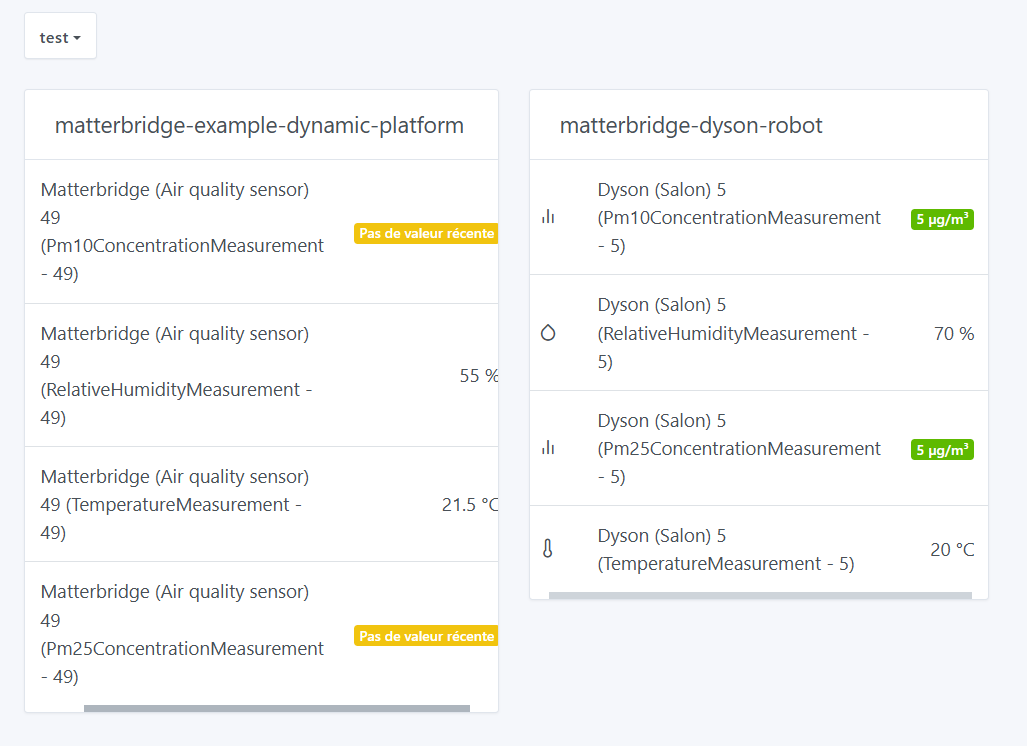This screenshot has height=746, width=1027.
Task: Click the Dyson humidity droplet icon
Action: (x=548, y=333)
